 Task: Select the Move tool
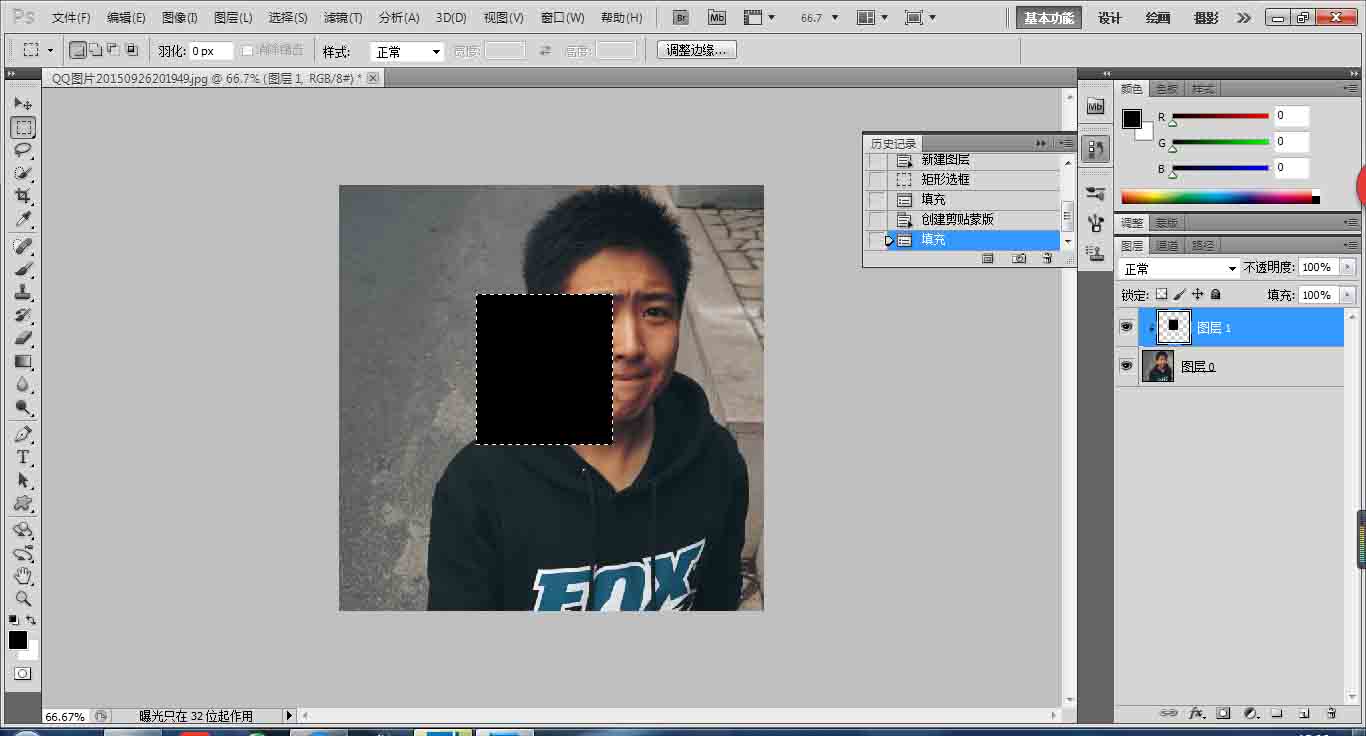(x=23, y=103)
